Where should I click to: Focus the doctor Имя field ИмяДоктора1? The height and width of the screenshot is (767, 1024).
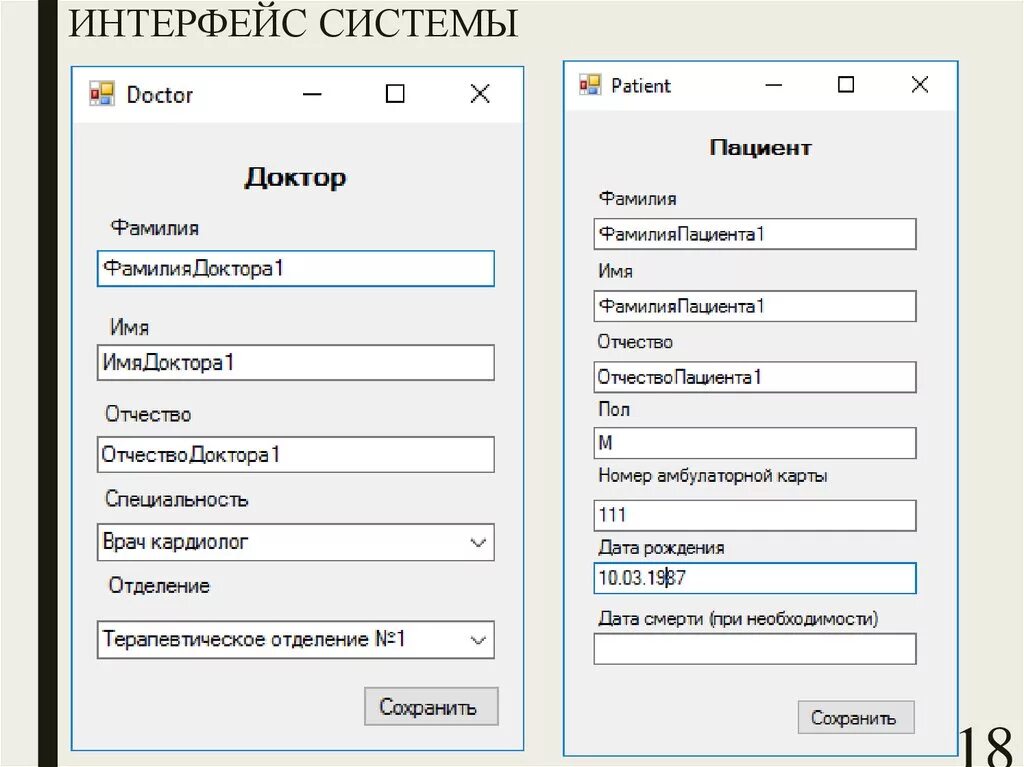(295, 363)
